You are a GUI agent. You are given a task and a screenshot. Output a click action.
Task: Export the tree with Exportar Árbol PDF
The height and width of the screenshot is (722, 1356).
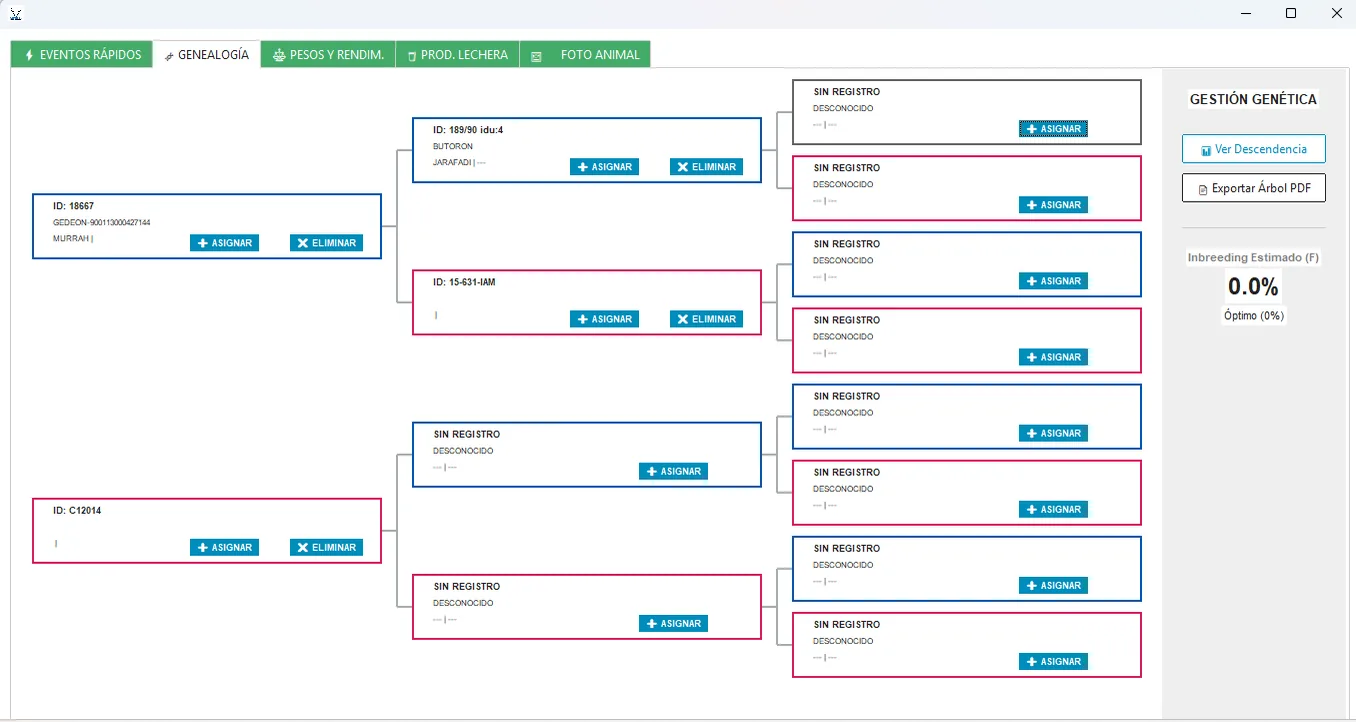1254,188
